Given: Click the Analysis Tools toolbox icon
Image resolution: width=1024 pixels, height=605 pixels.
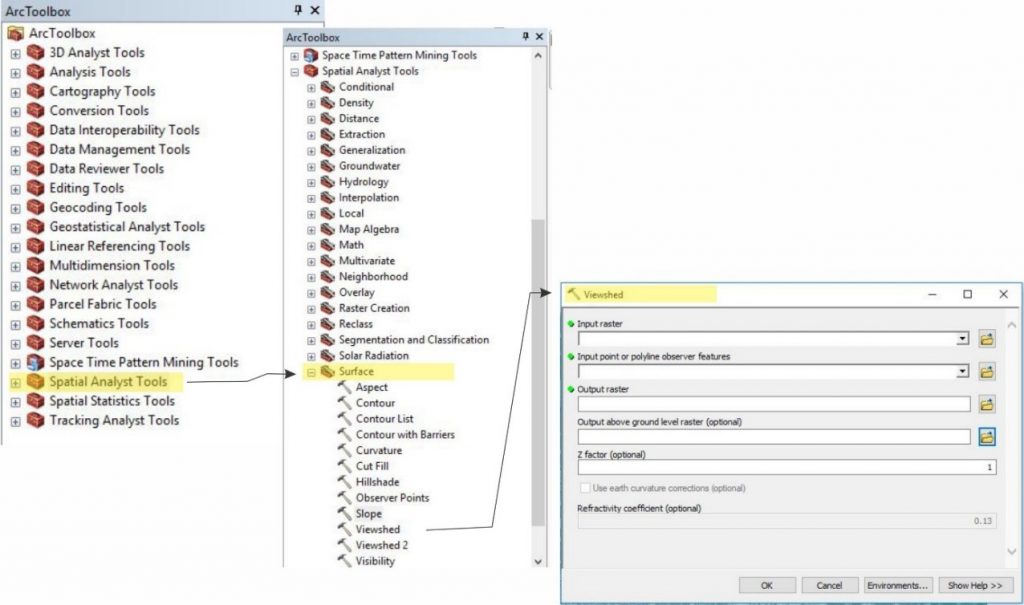Looking at the screenshot, I should (x=35, y=72).
